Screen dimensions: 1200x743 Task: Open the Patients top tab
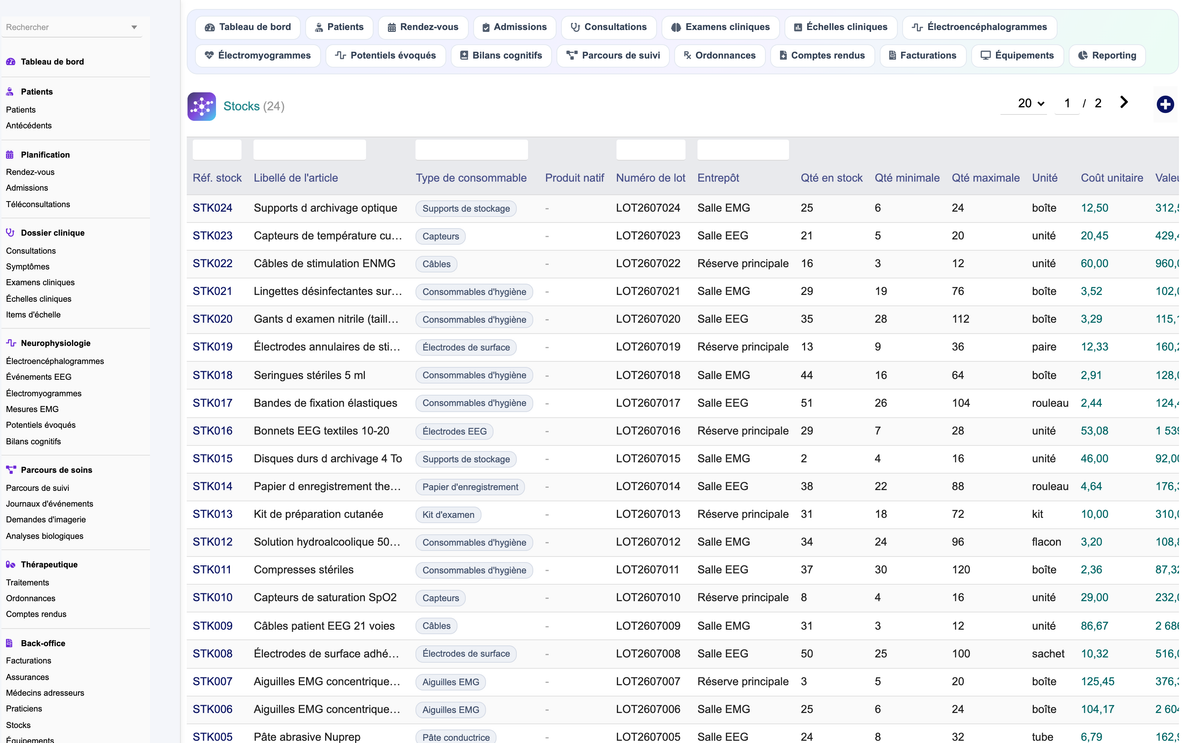coord(338,28)
